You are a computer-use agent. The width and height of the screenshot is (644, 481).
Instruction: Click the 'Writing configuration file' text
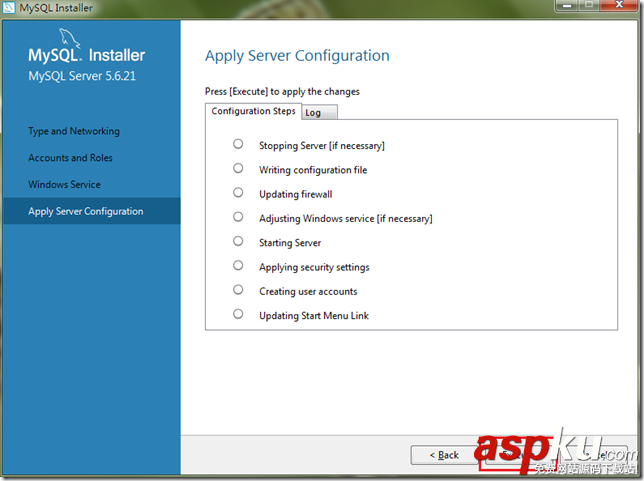[x=313, y=170]
